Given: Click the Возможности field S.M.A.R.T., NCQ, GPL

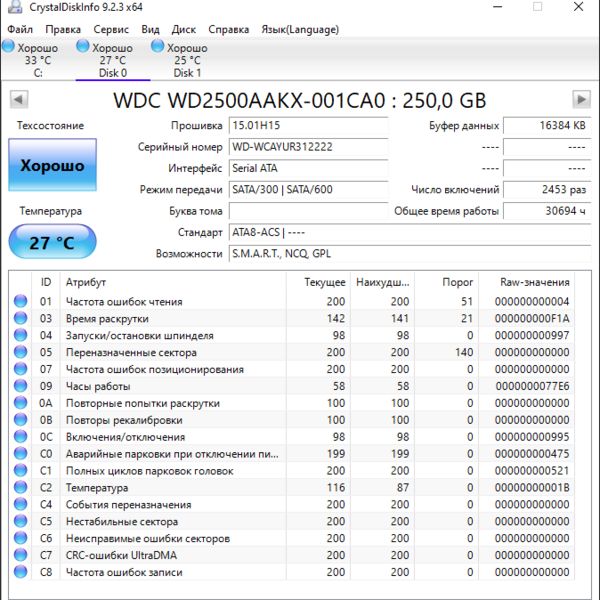Looking at the screenshot, I should tap(410, 254).
